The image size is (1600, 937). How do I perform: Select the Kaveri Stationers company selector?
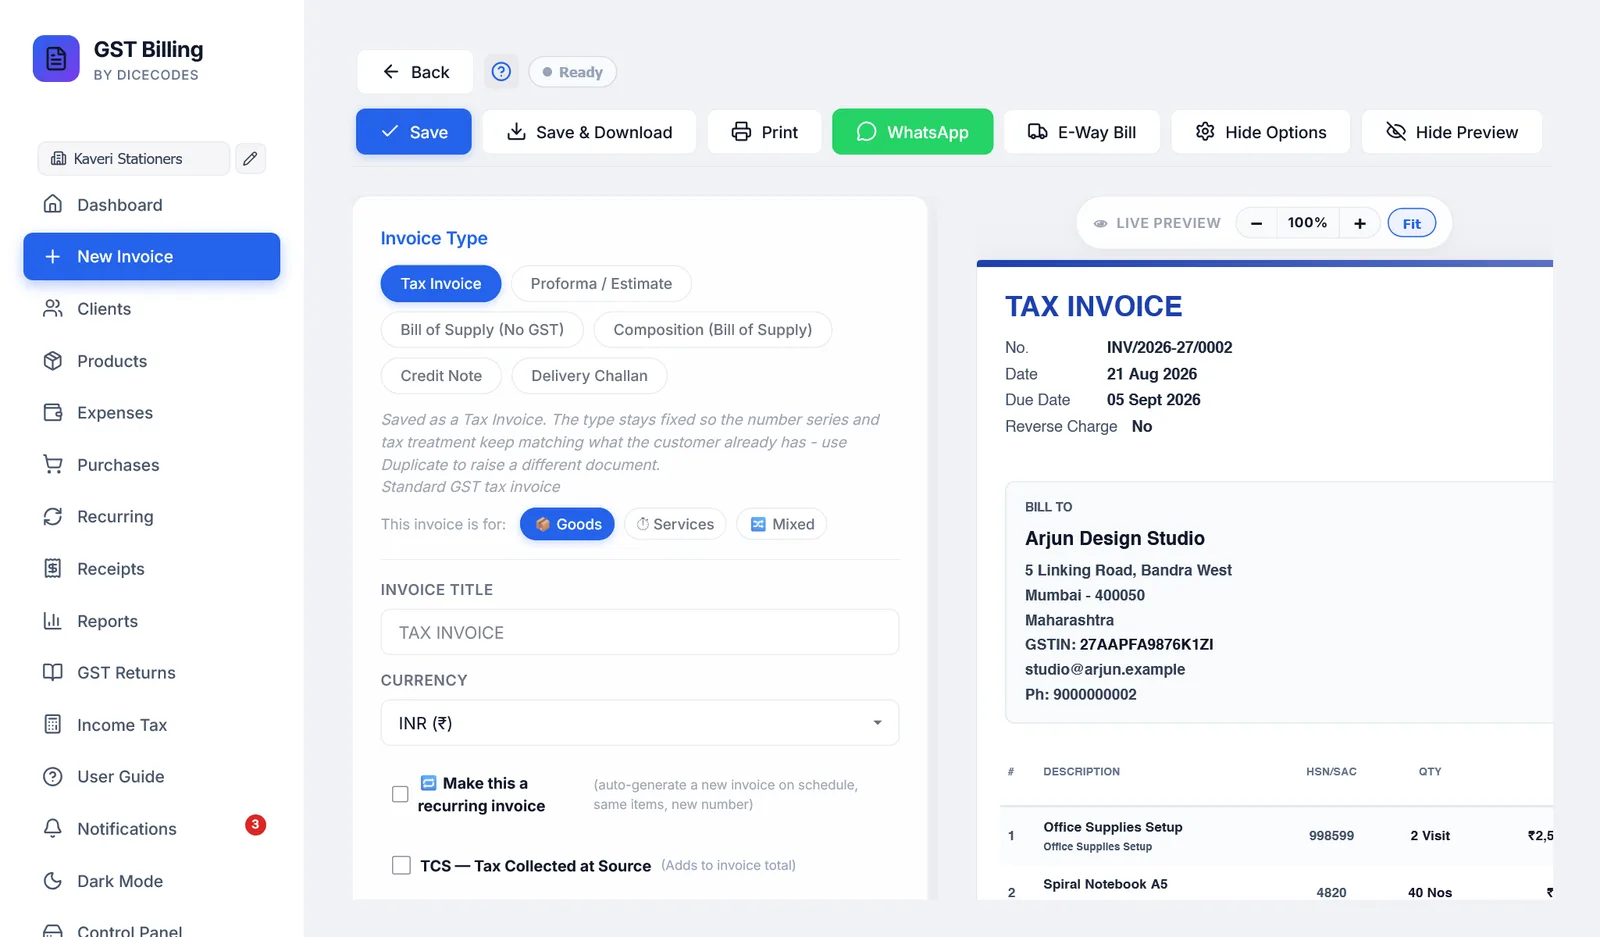[x=134, y=158]
